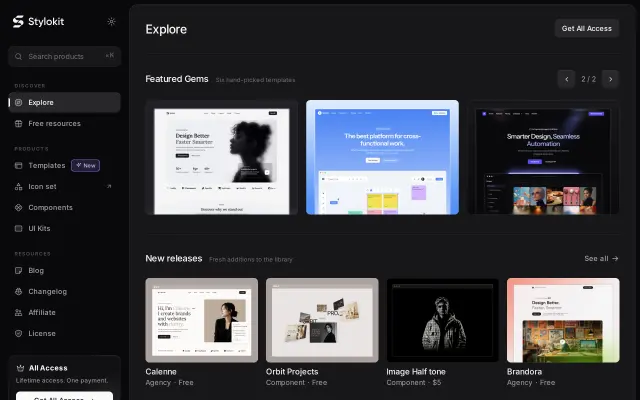The image size is (640, 400).
Task: Click the License shield icon
Action: coord(18,333)
